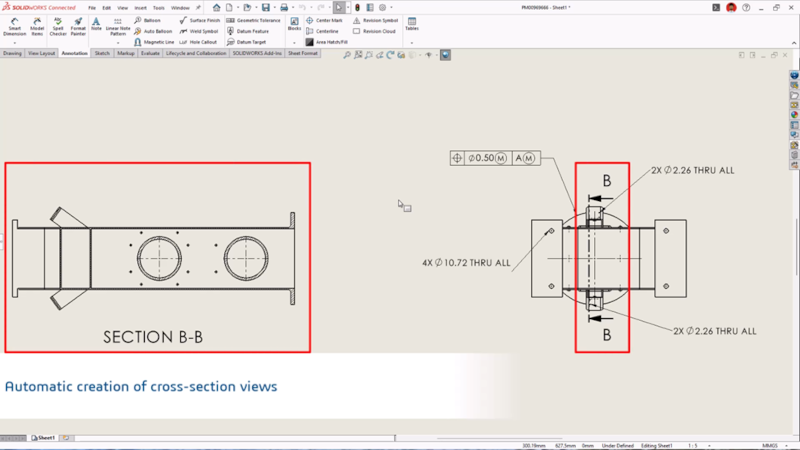Activate the Format Painter tool
Viewport: 800px width, 450px height.
(x=78, y=26)
